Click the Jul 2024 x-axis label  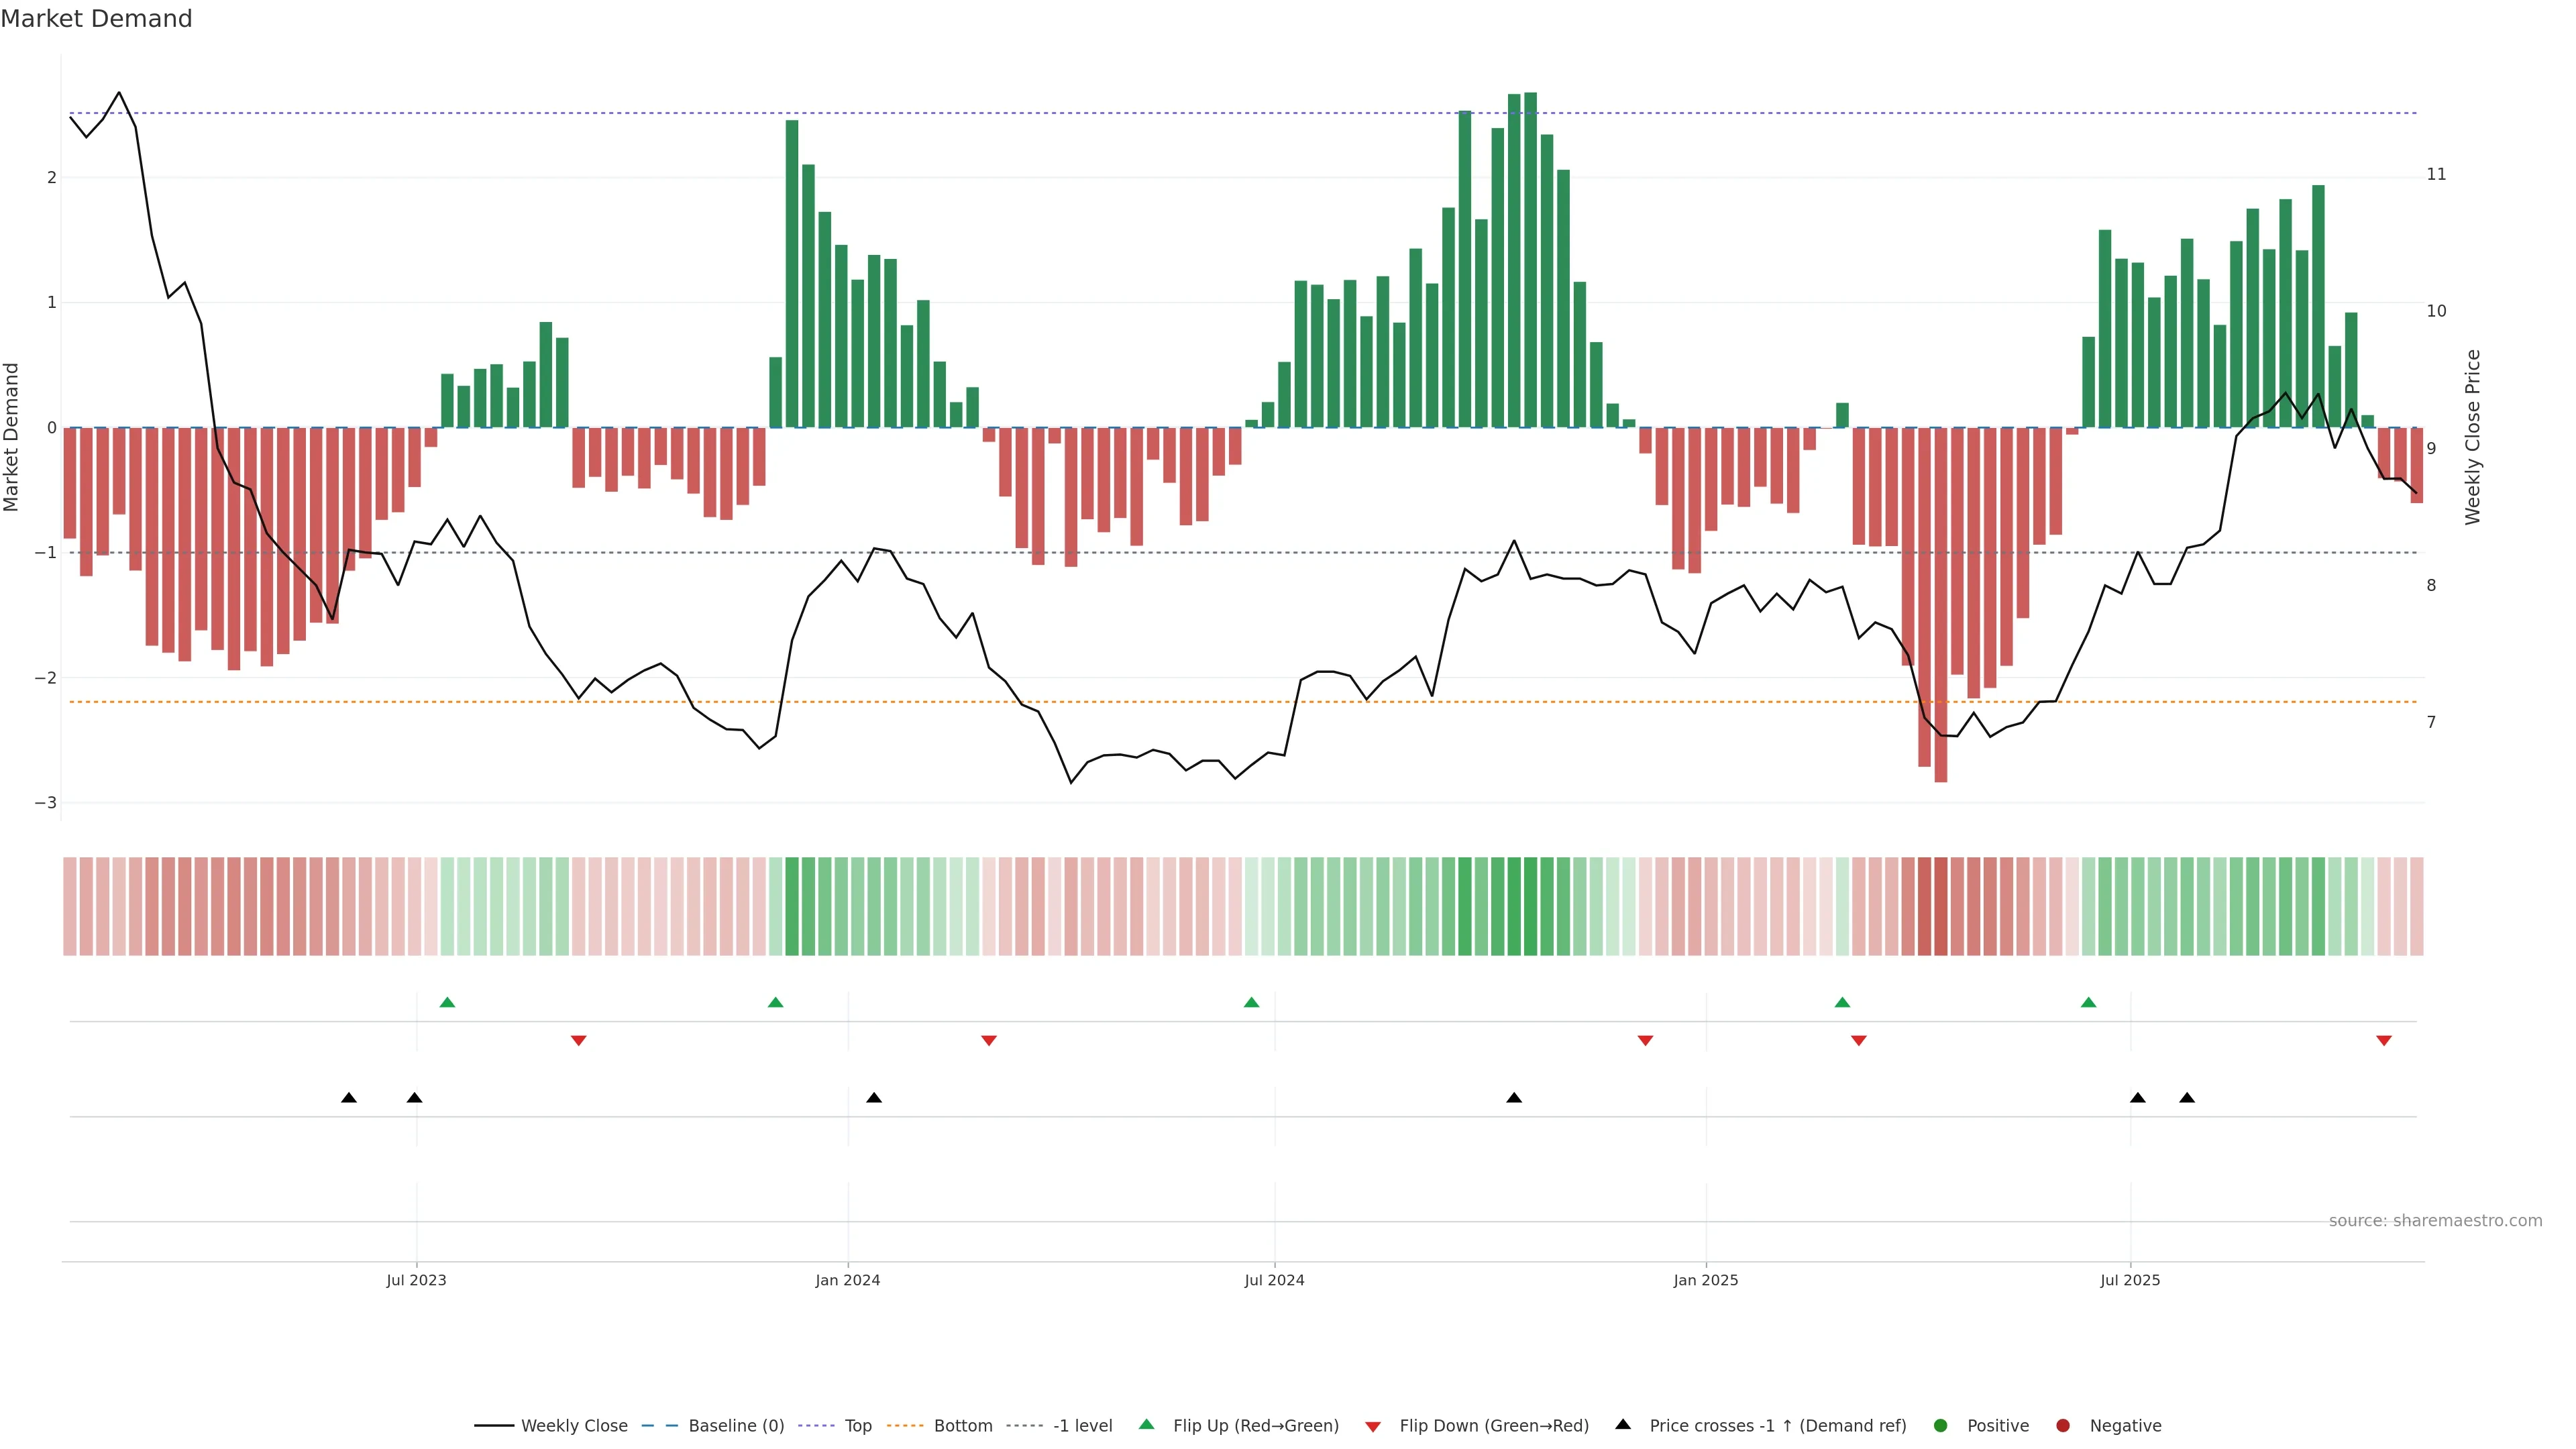(1274, 1280)
